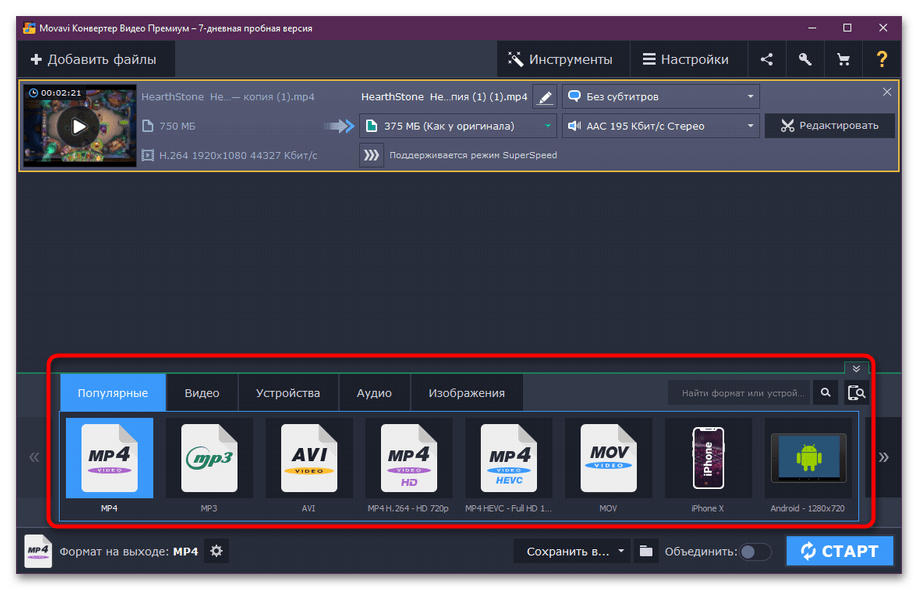Switch to the Популярные tab
Viewport: 918px width, 590px height.
[113, 393]
